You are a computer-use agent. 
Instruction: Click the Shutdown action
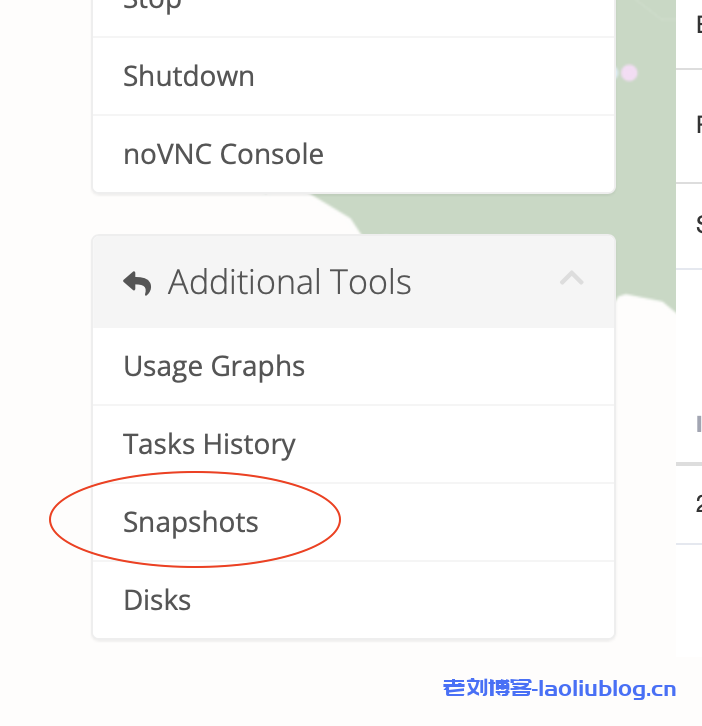click(188, 76)
